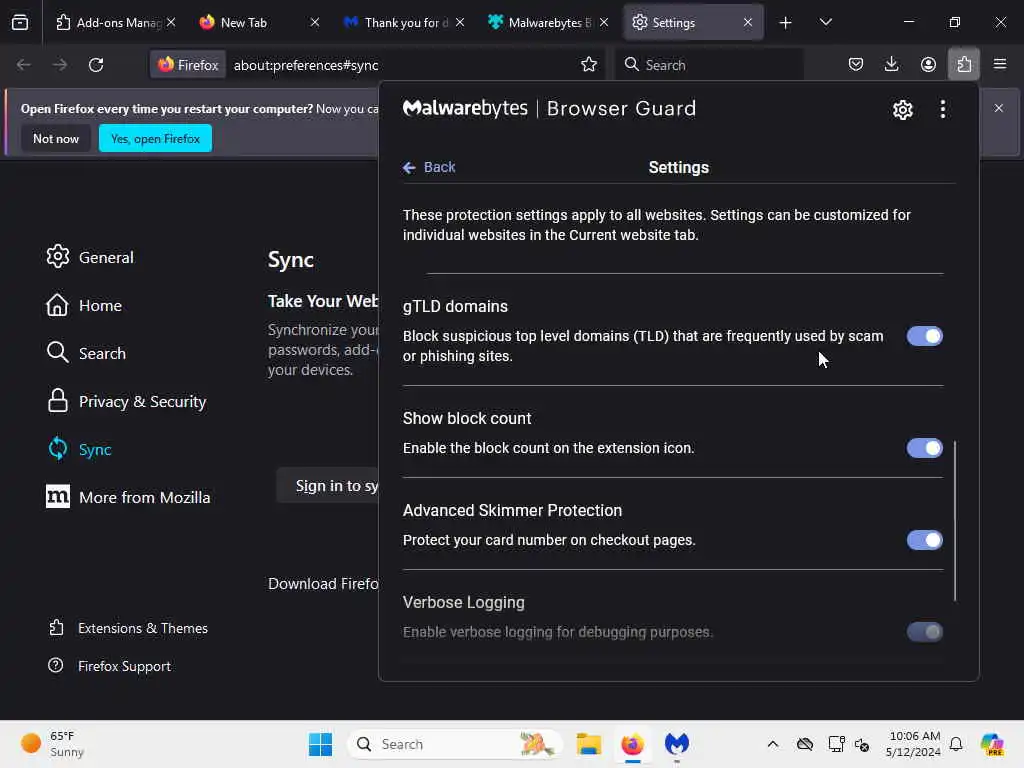Open Save to Pocket icon
1024x768 pixels.
point(856,64)
